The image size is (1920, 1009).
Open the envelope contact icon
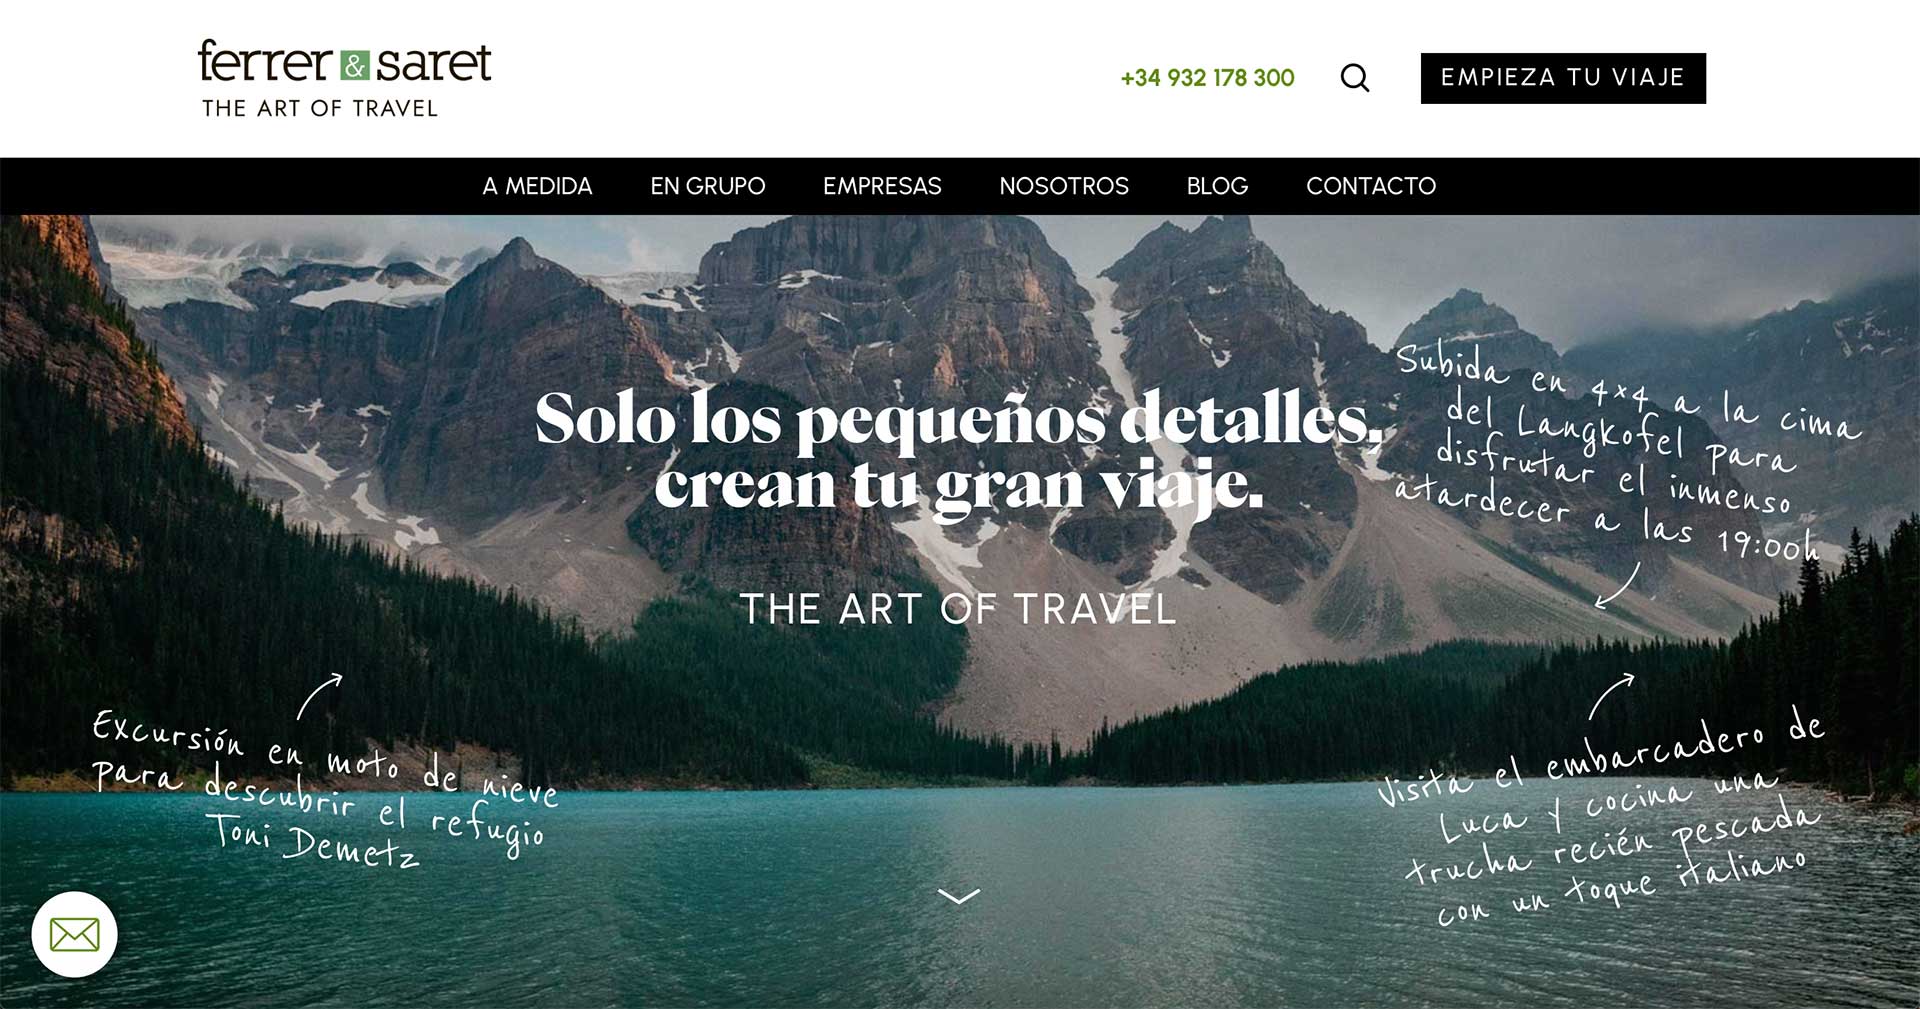[74, 935]
